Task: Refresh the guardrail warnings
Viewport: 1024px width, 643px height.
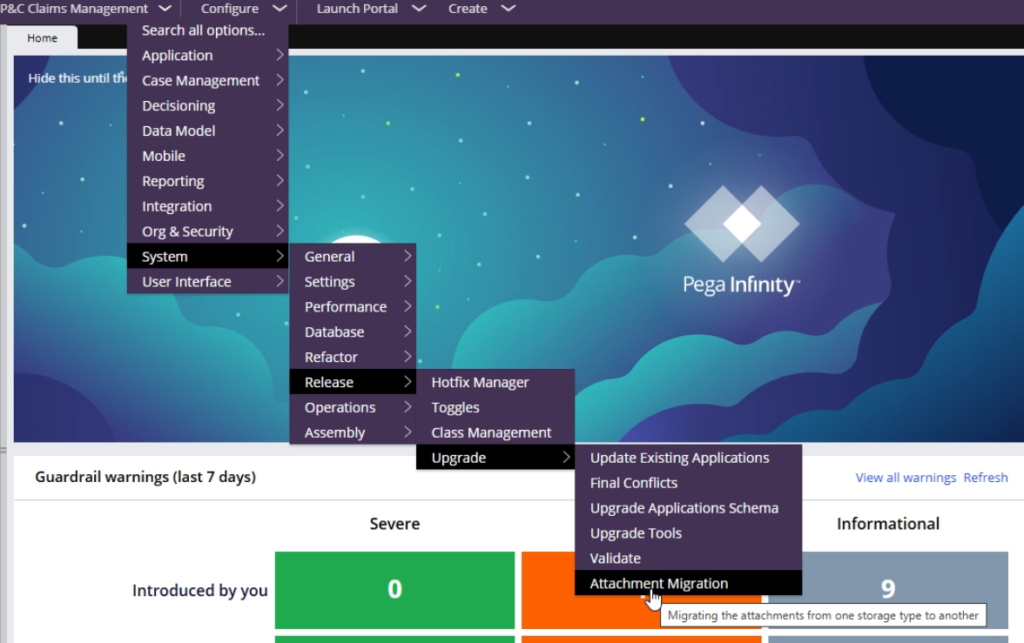Action: pos(985,477)
